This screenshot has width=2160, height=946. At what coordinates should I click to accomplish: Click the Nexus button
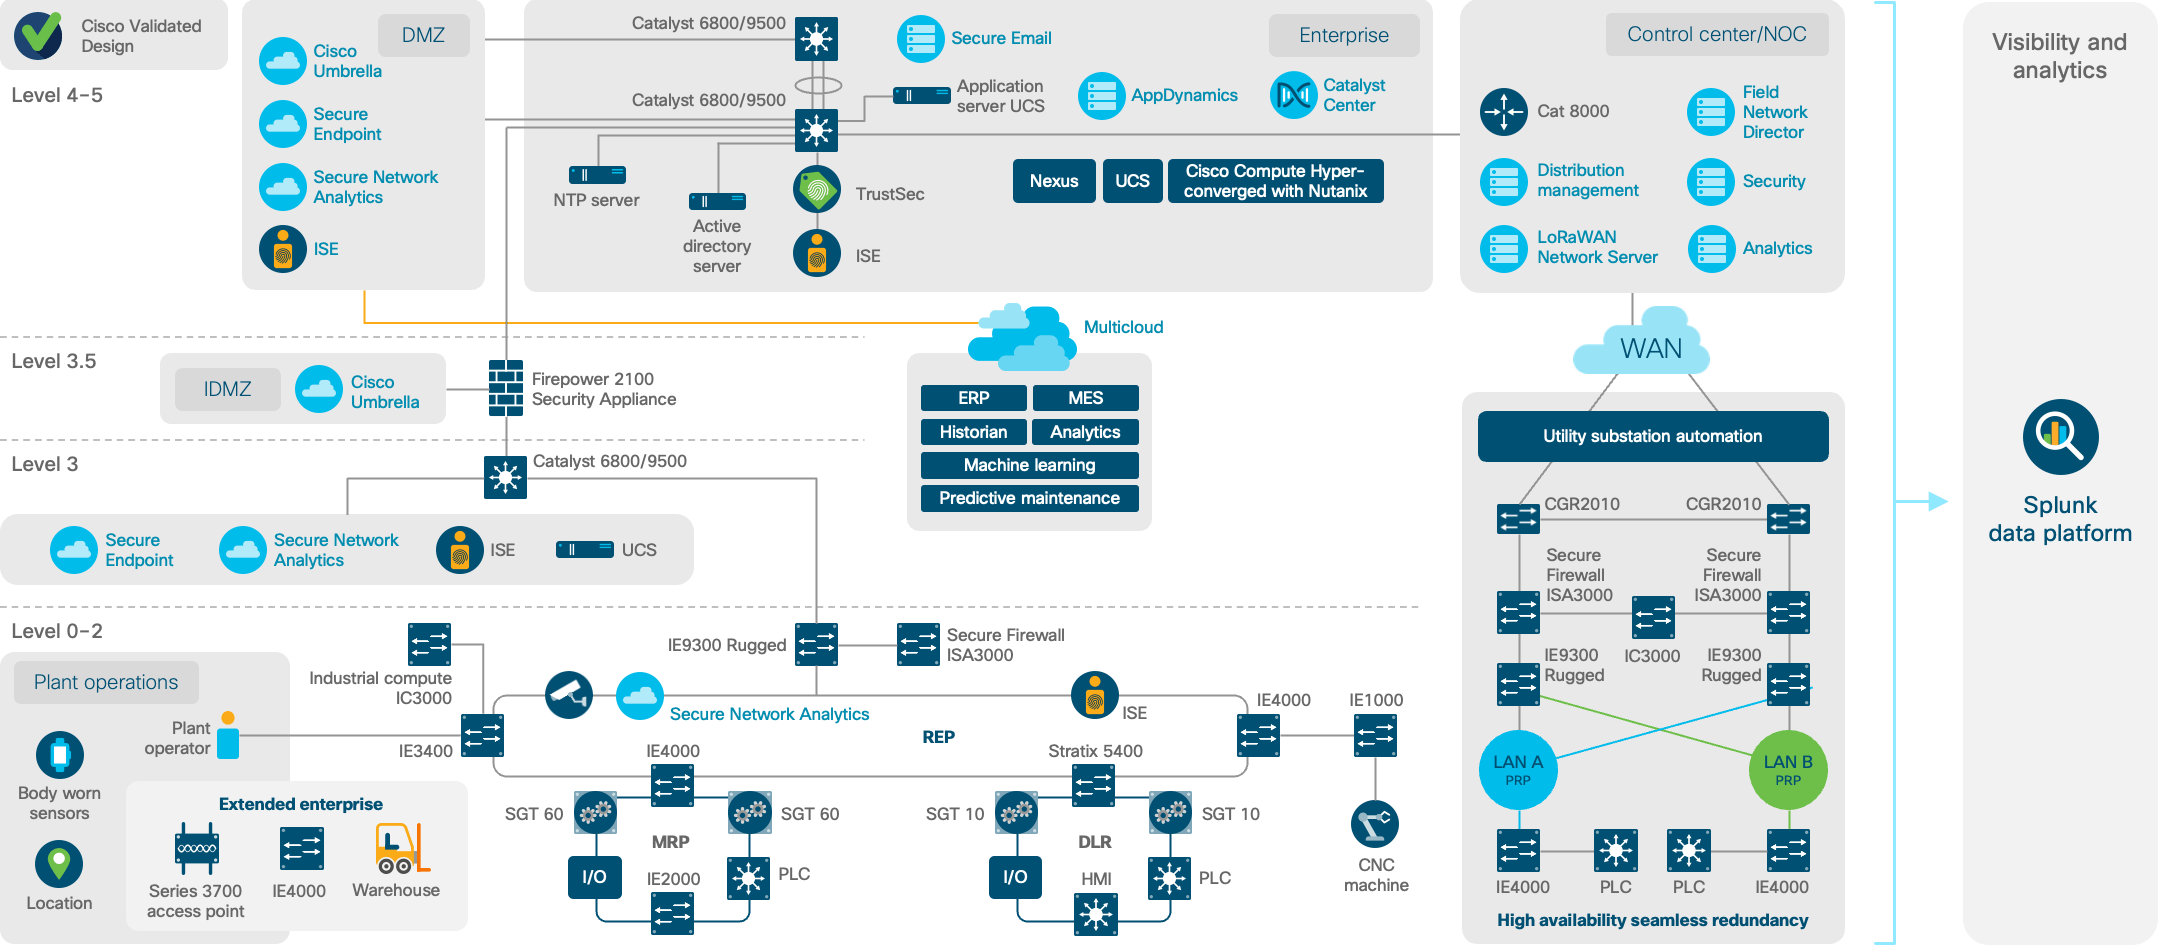coord(1054,181)
